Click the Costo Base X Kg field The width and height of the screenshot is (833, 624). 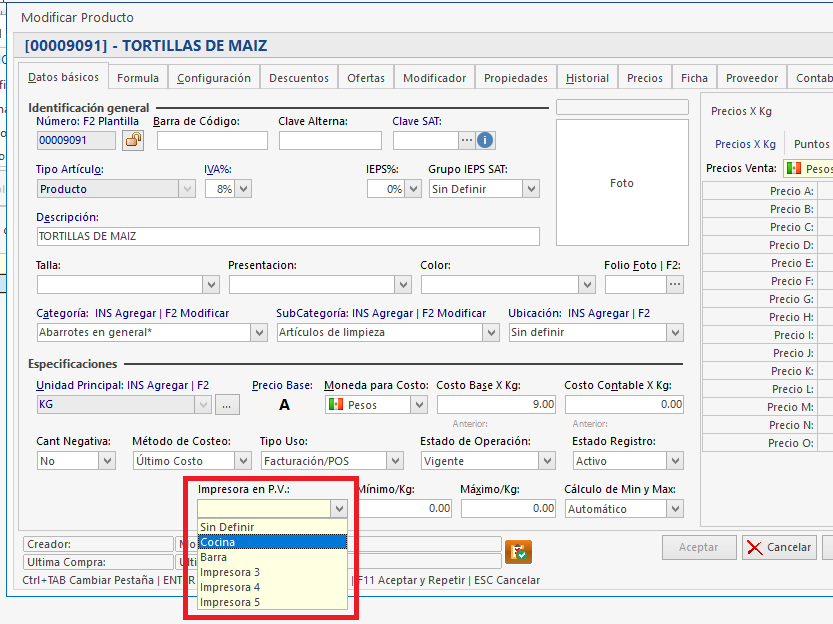pyautogui.click(x=496, y=405)
